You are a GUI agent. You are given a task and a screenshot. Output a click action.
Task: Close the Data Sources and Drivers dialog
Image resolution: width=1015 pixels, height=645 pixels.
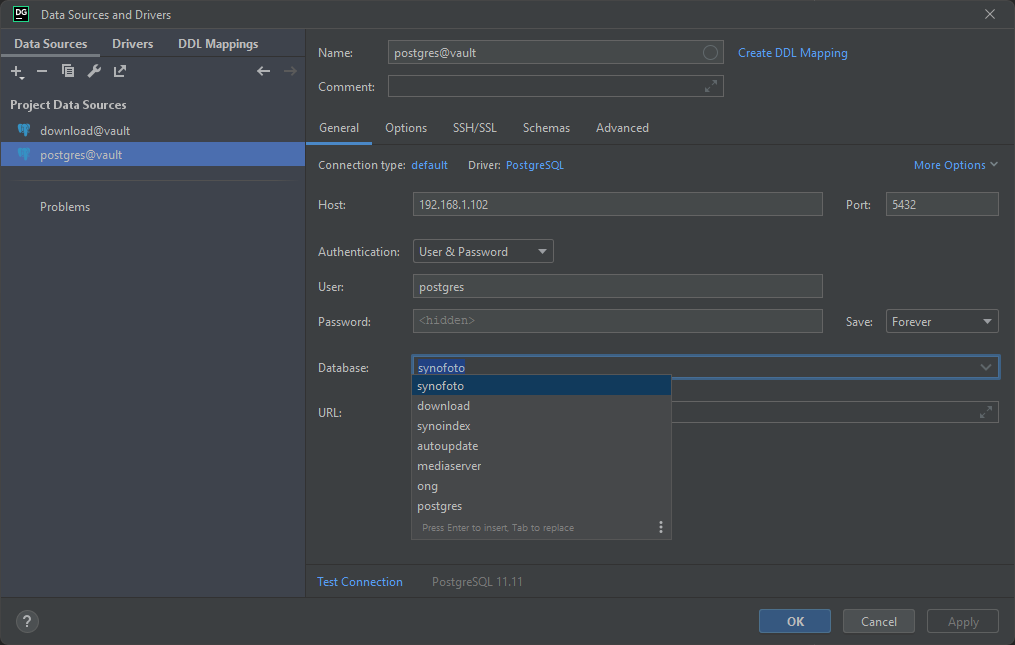pos(990,14)
